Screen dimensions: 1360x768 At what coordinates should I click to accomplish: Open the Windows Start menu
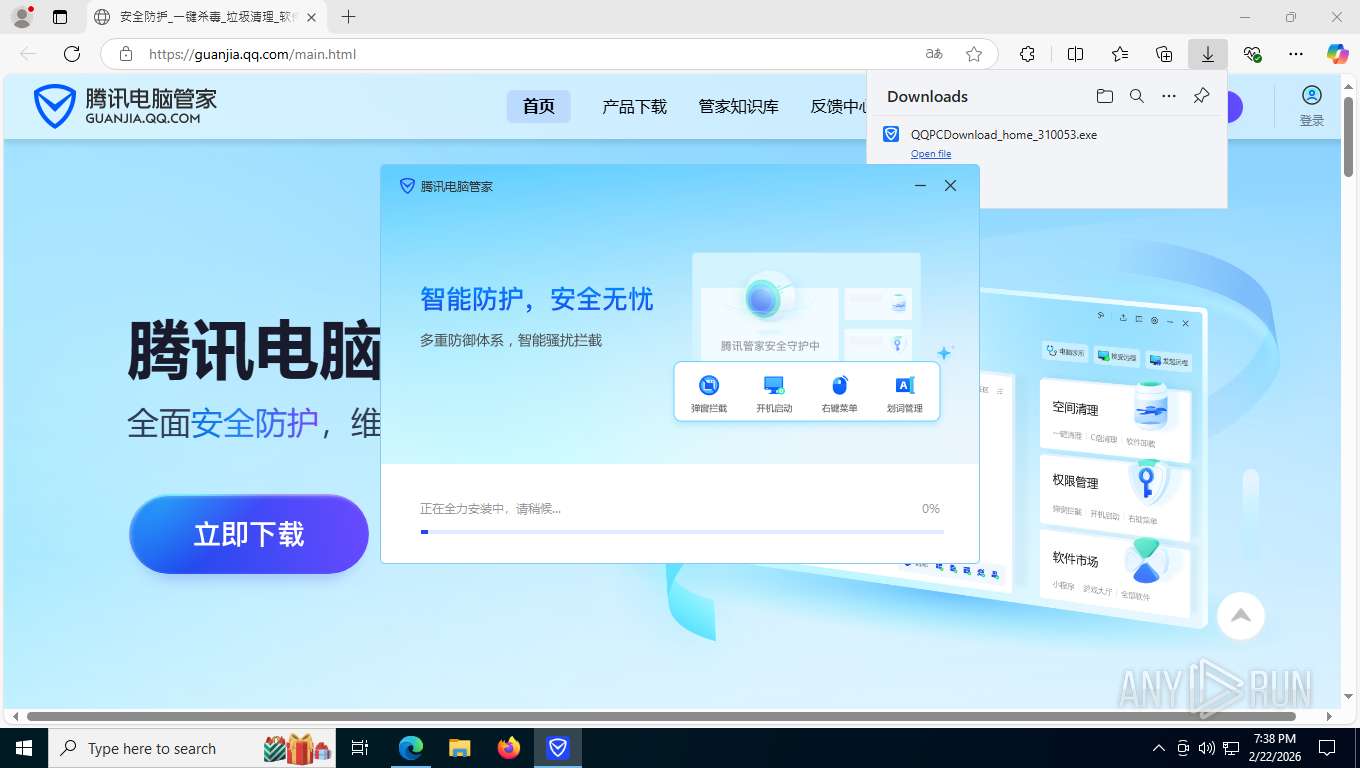tap(22, 748)
